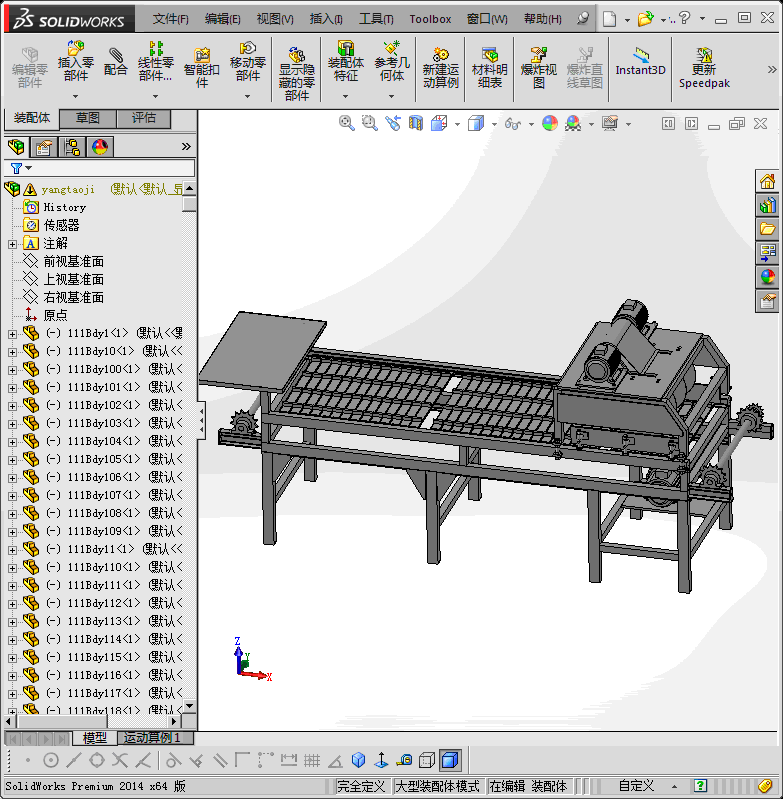Viewport: 783px width, 799px height.
Task: Click the 插入零部件 (Insert Component) icon
Action: click(75, 61)
